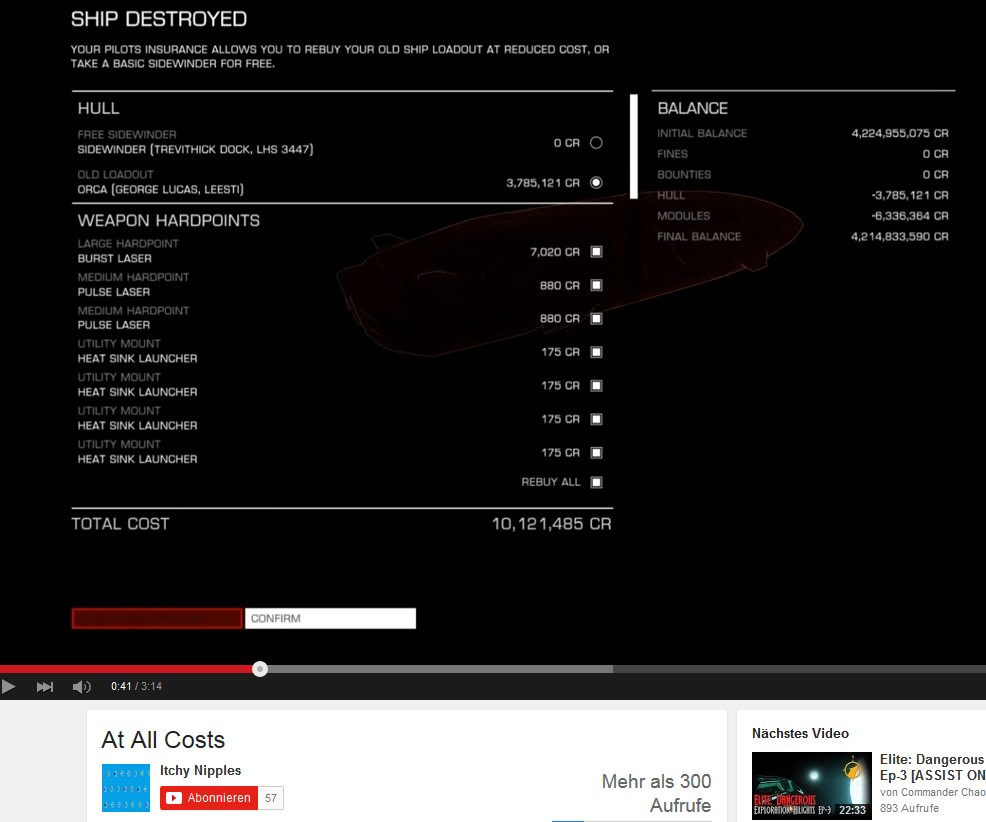The height and width of the screenshot is (822, 986).
Task: Click the video title At All Costs
Action: coord(163,740)
